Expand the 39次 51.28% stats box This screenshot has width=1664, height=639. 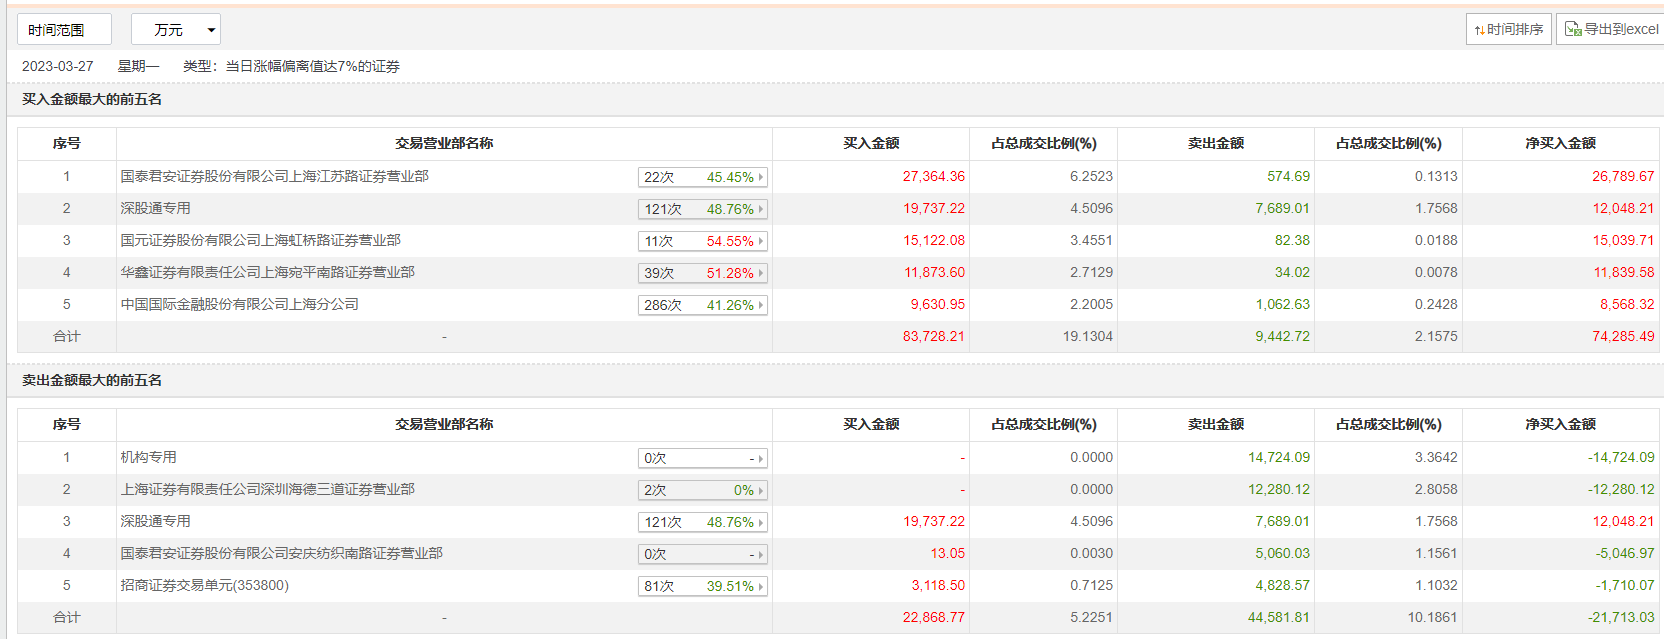[x=702, y=273]
